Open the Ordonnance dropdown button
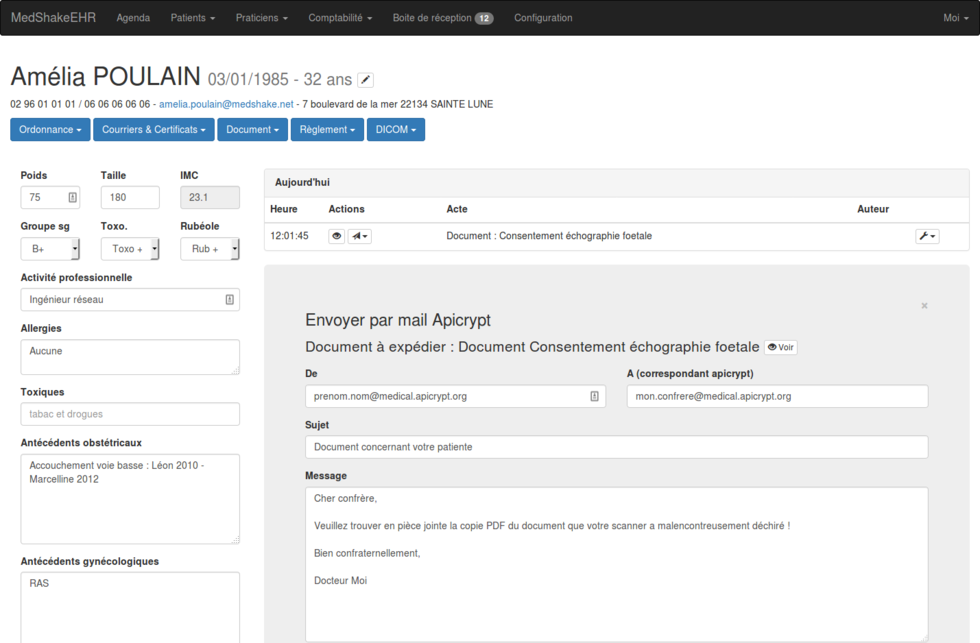980x643 pixels. pos(50,129)
